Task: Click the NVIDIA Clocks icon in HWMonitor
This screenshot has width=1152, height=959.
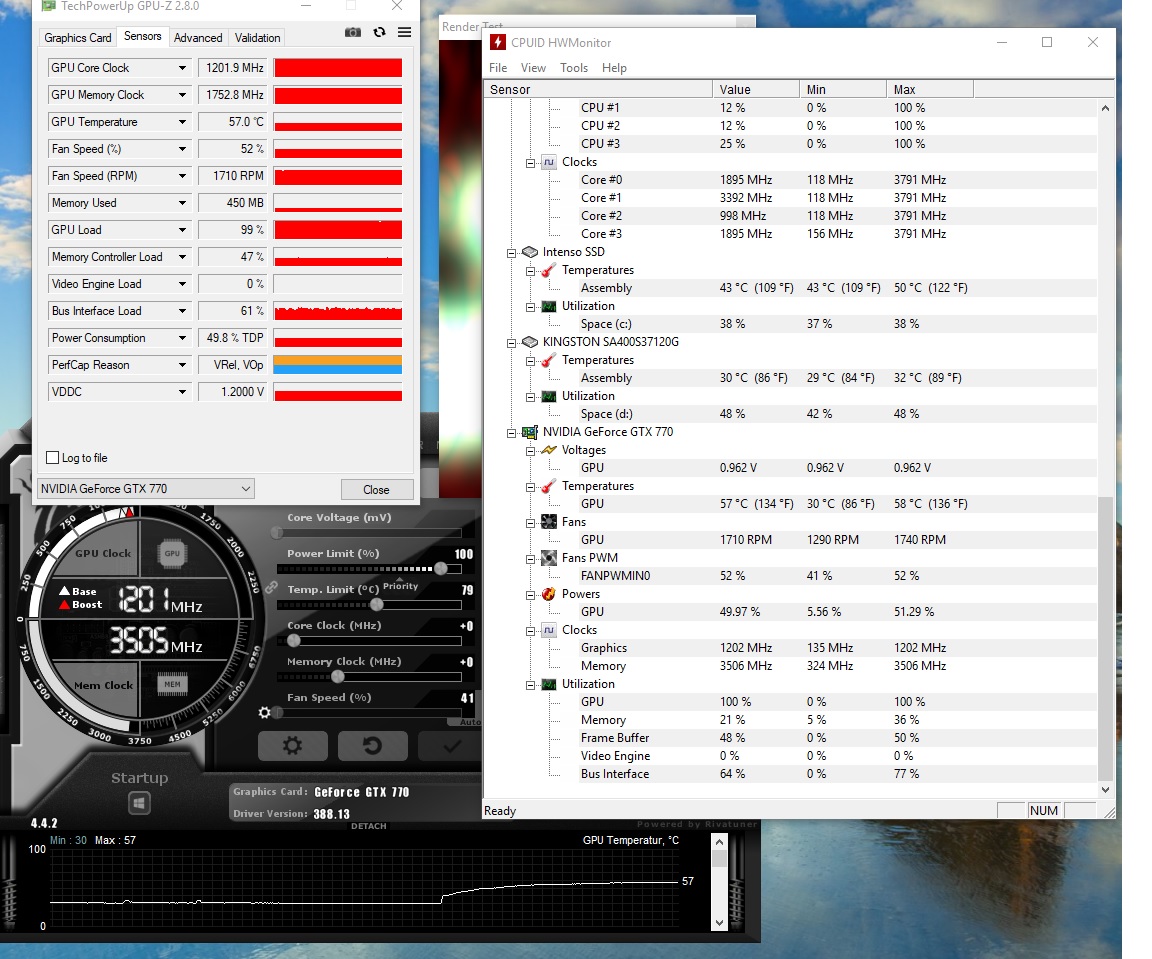Action: [549, 630]
